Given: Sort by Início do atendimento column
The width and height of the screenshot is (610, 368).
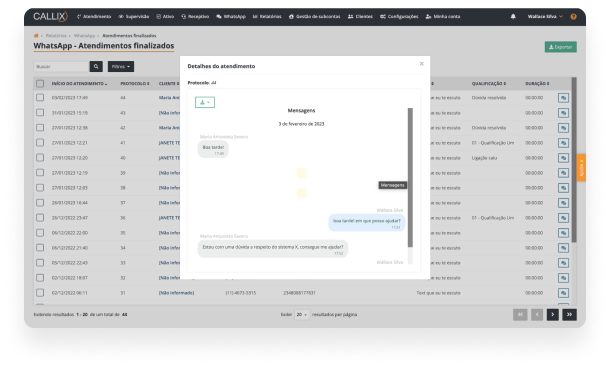Looking at the screenshot, I should [79, 84].
